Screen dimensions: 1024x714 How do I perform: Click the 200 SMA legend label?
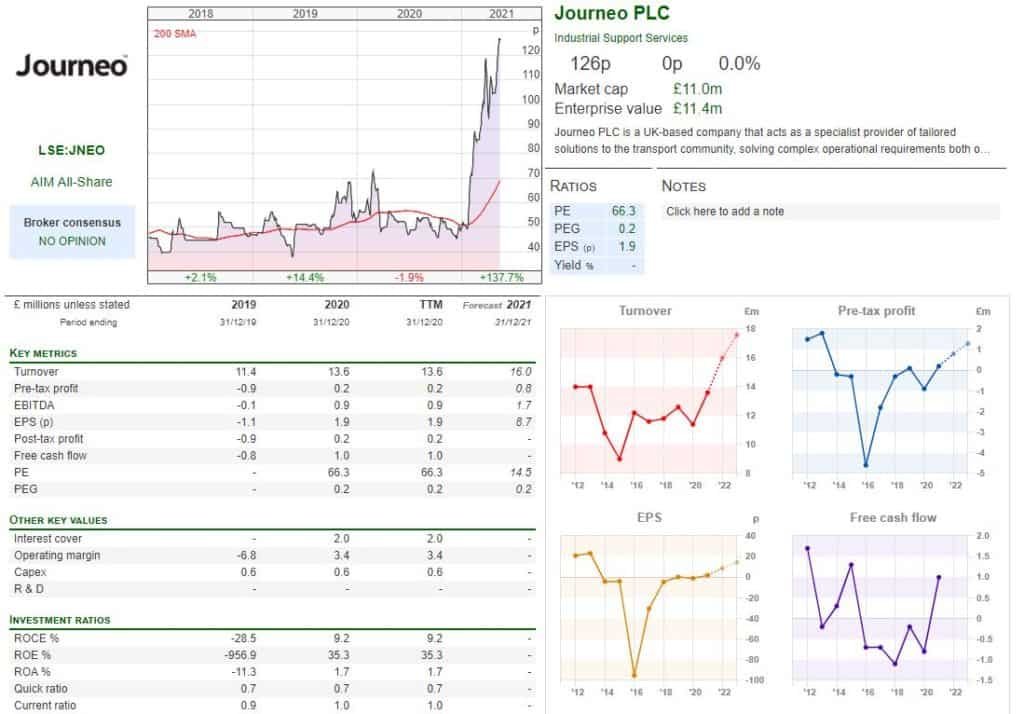coord(175,33)
